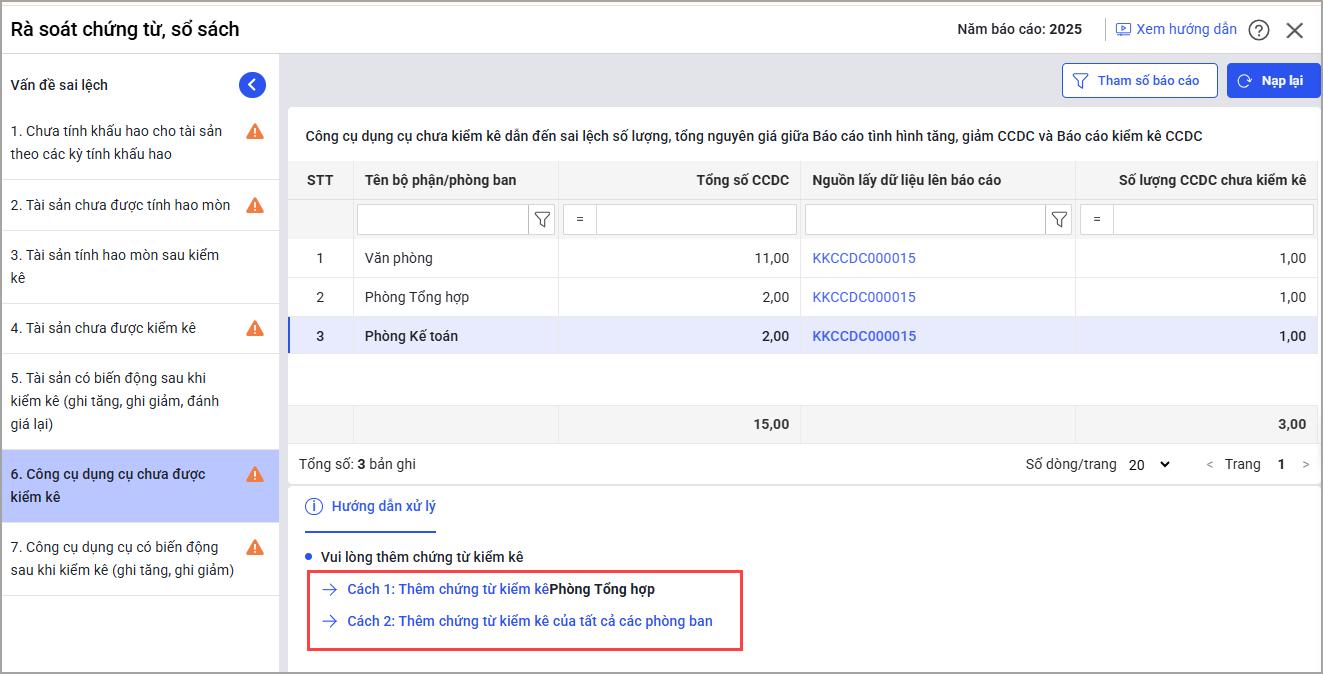Image resolution: width=1323 pixels, height=674 pixels.
Task: Open Số dòng/trang dropdown showing 20
Action: 1149,465
